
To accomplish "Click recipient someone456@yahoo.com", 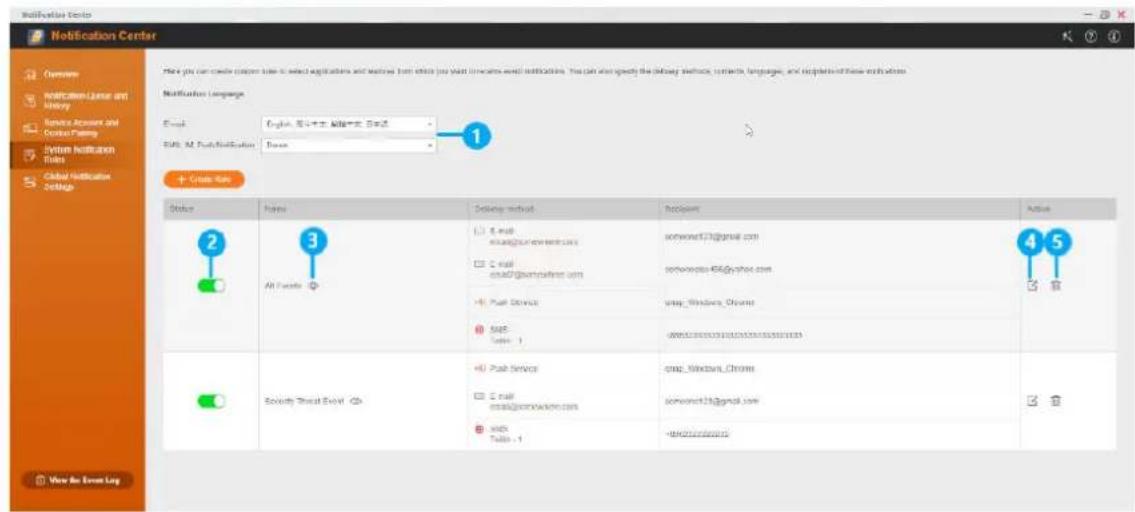I will (x=718, y=269).
